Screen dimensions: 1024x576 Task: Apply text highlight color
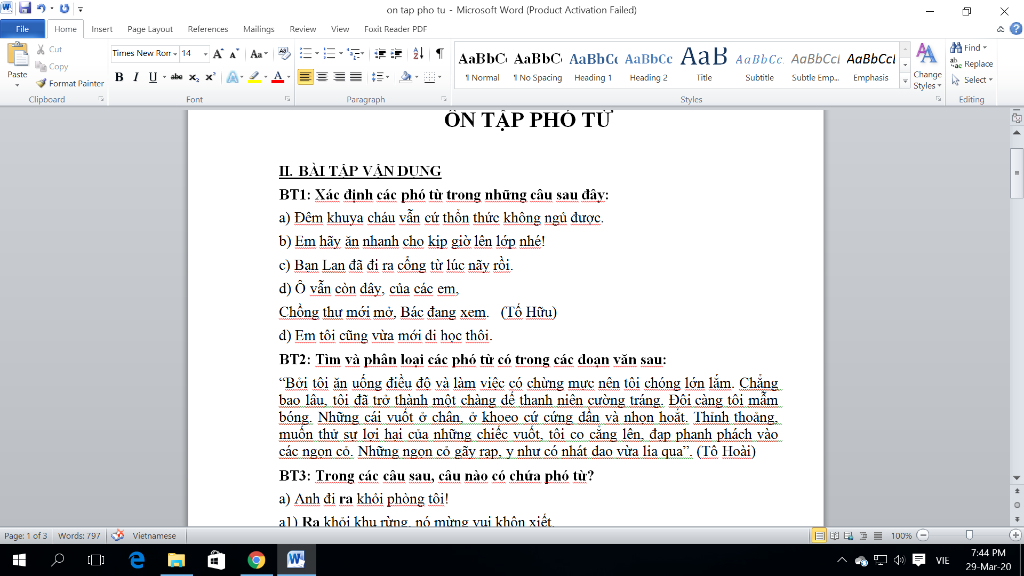pyautogui.click(x=255, y=77)
